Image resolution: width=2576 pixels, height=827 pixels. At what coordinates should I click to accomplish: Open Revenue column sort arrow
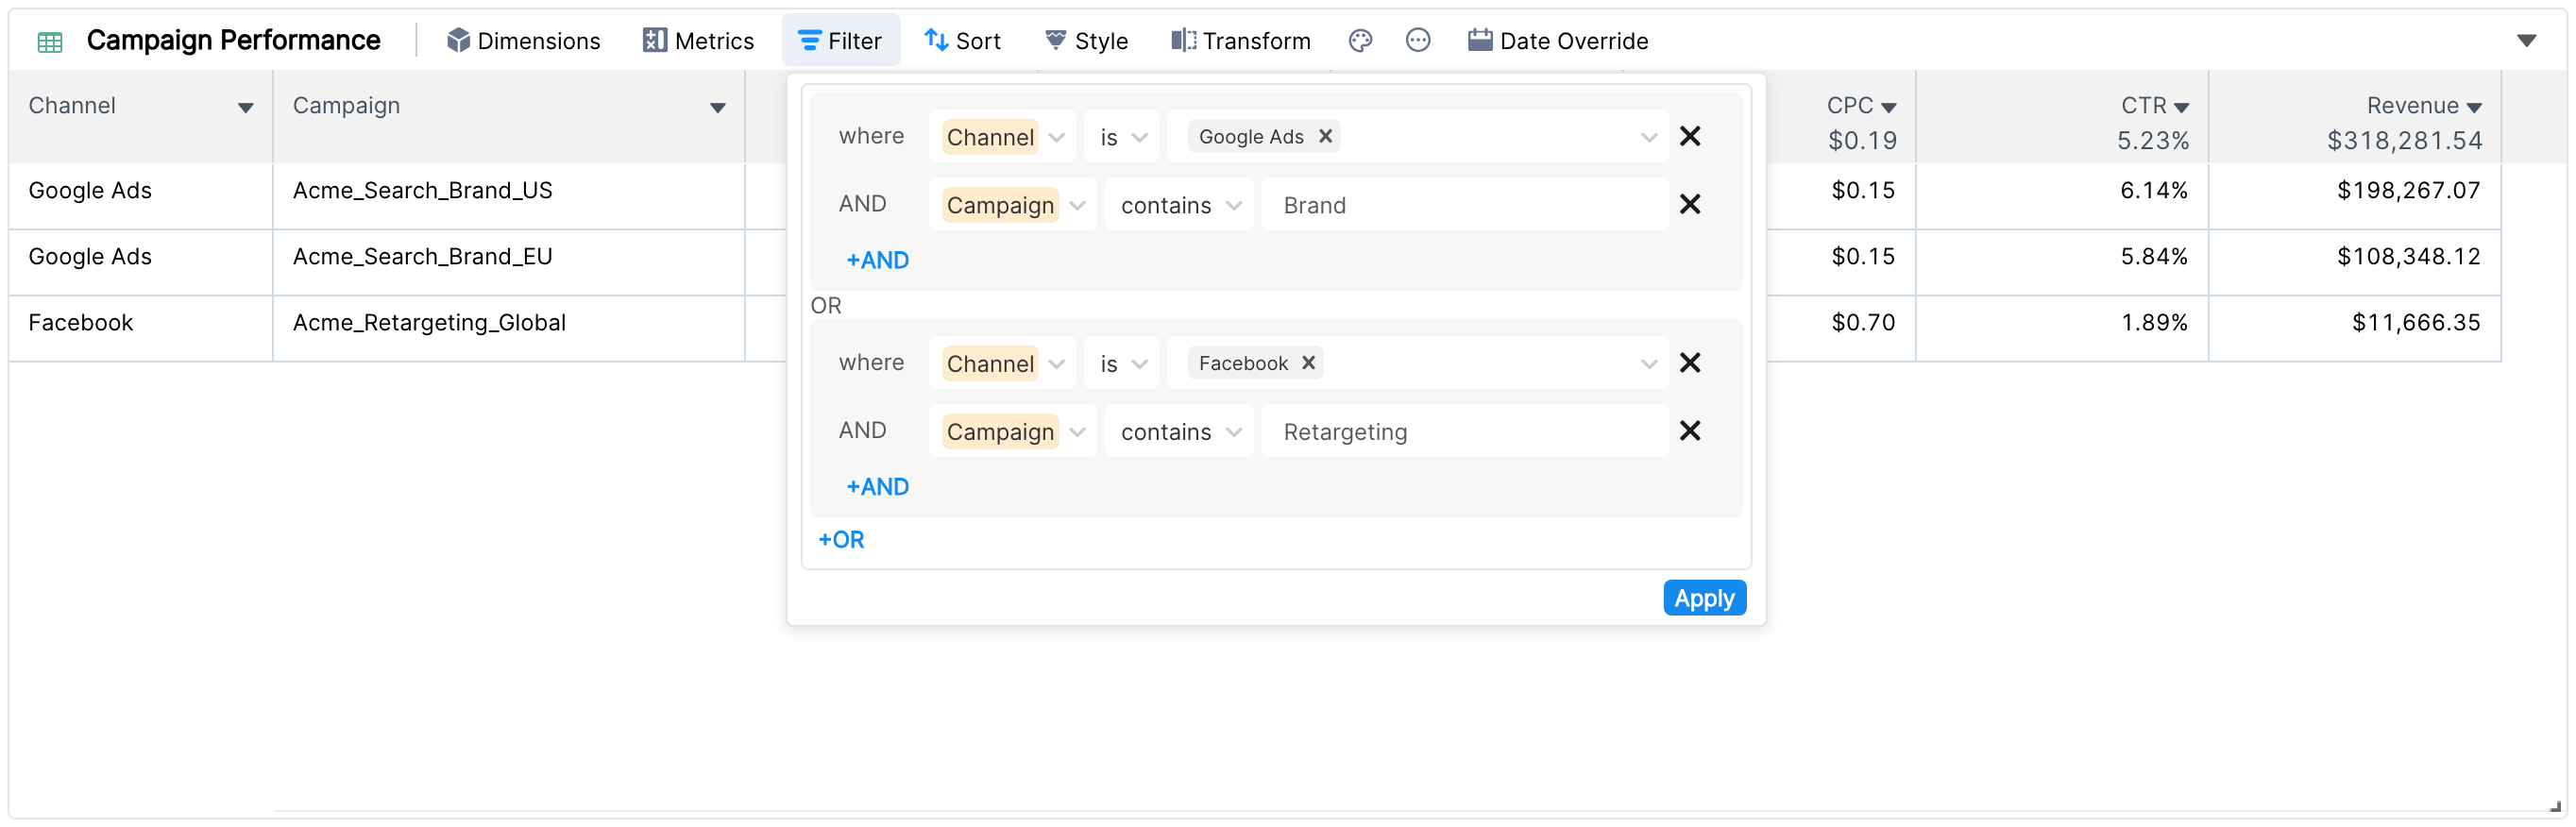[2473, 108]
